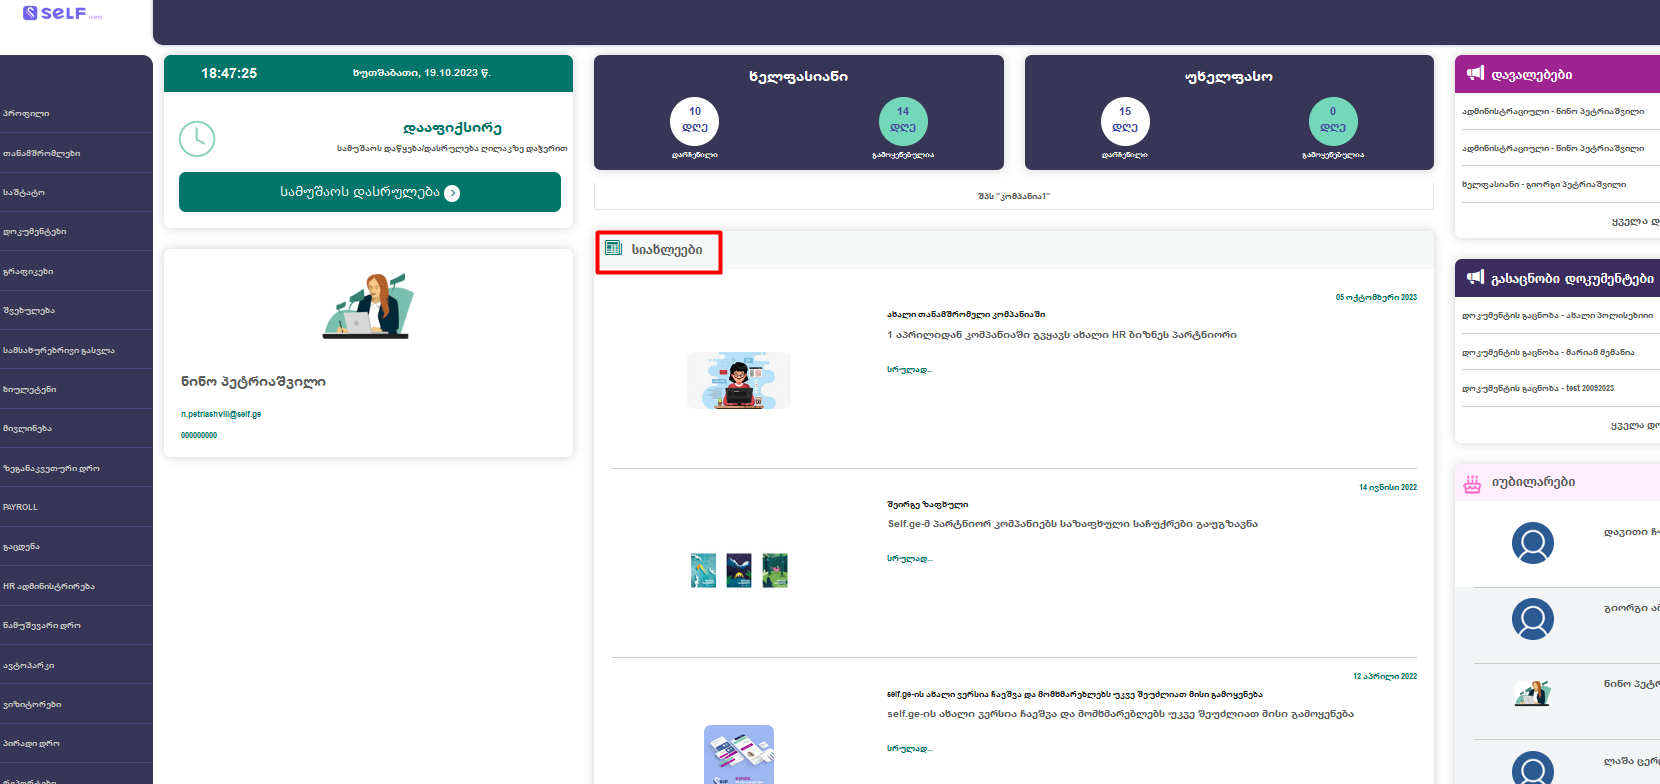Click დავითი's avatar in იუბილარები list
Screen dimensions: 1660x784
[1532, 544]
